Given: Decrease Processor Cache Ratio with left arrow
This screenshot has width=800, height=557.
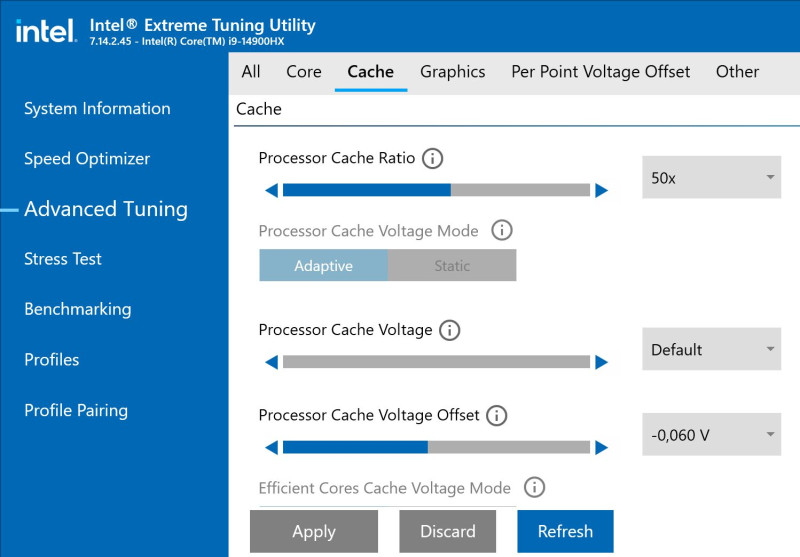Looking at the screenshot, I should pyautogui.click(x=272, y=190).
